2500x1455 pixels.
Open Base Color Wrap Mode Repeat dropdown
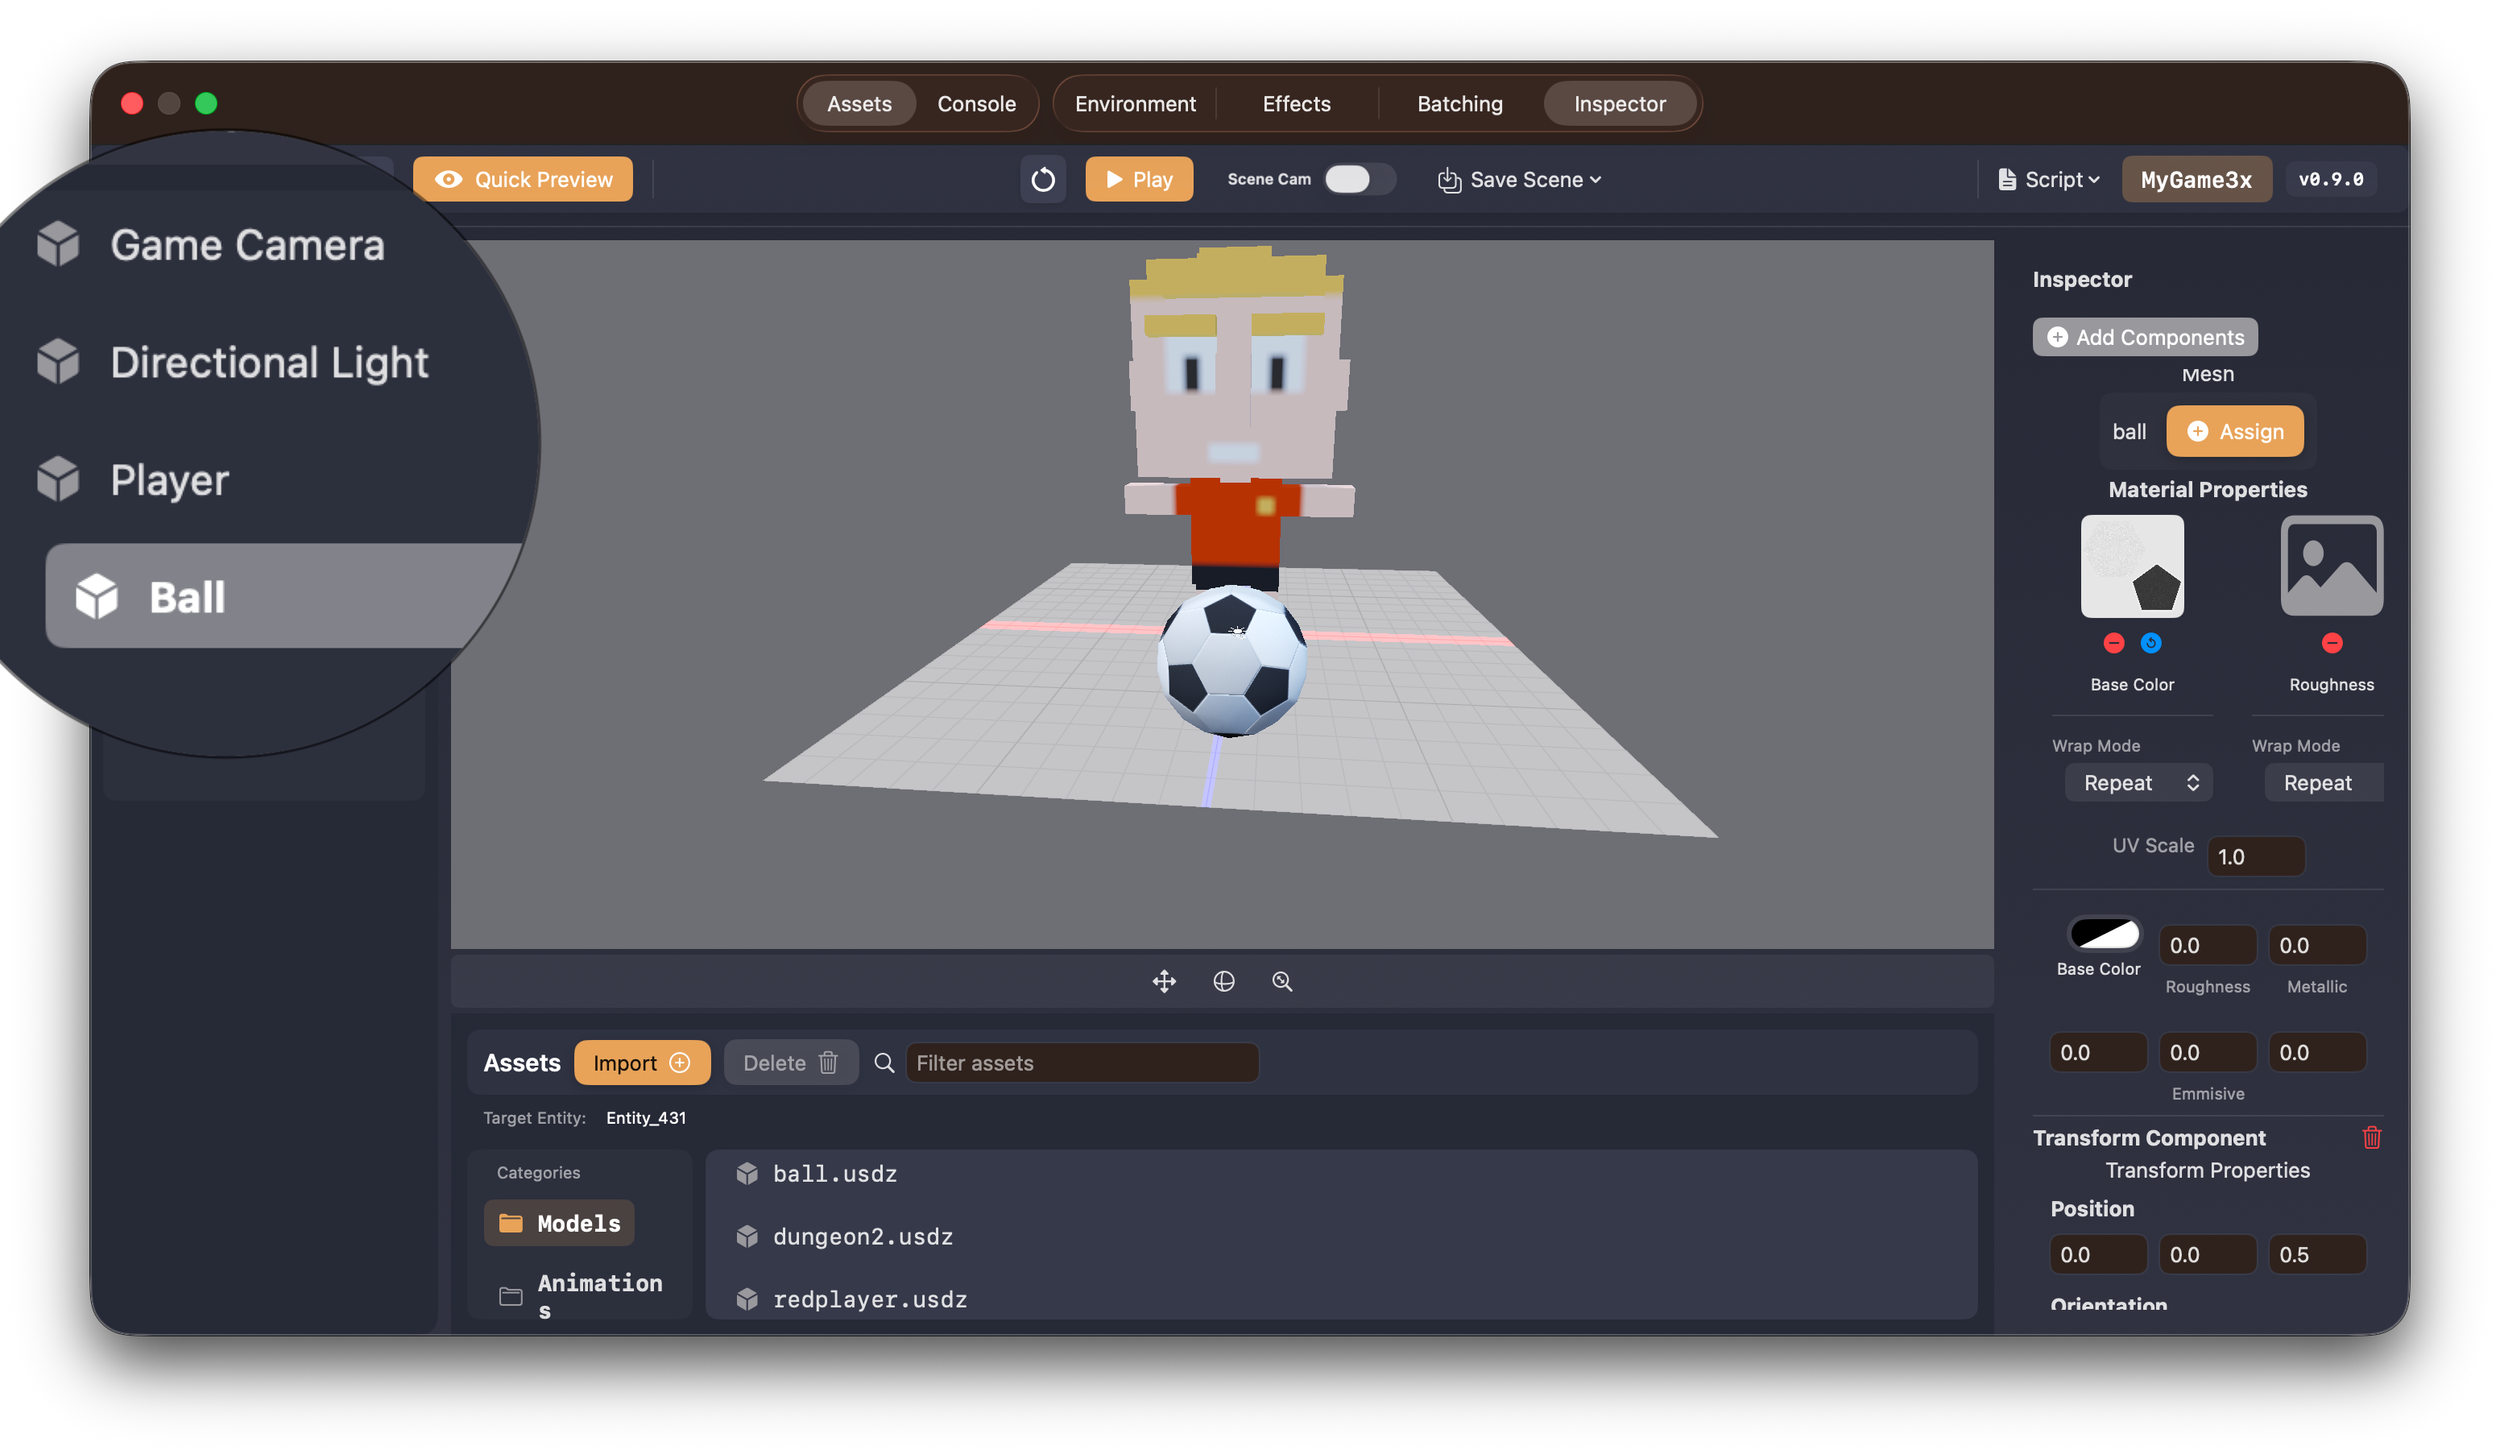(x=2139, y=783)
